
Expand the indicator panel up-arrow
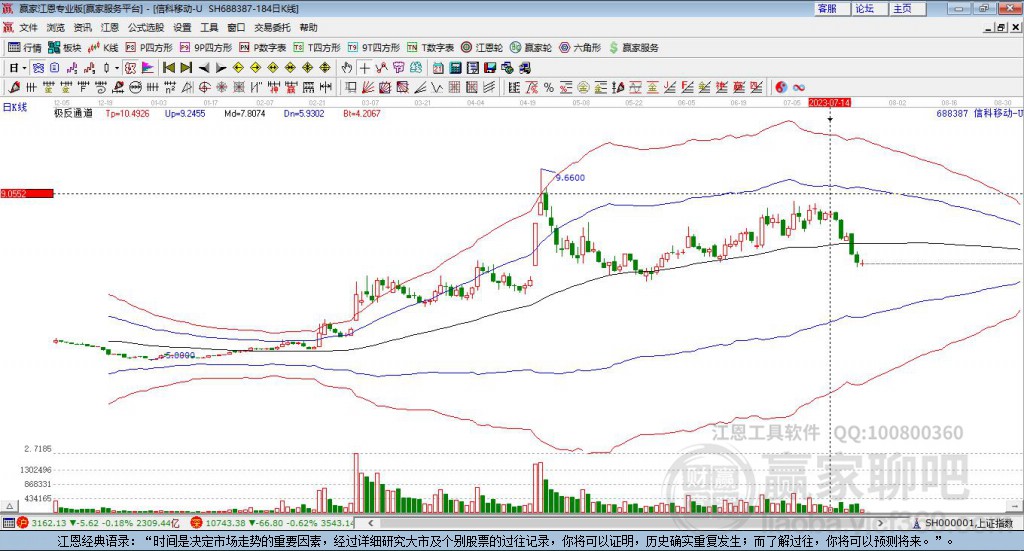coord(9,506)
